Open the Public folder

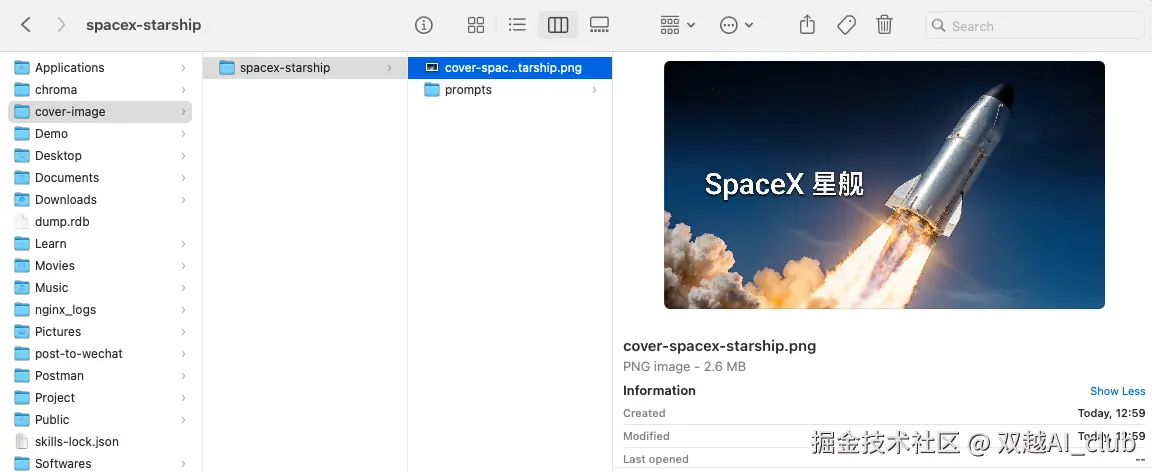point(100,420)
